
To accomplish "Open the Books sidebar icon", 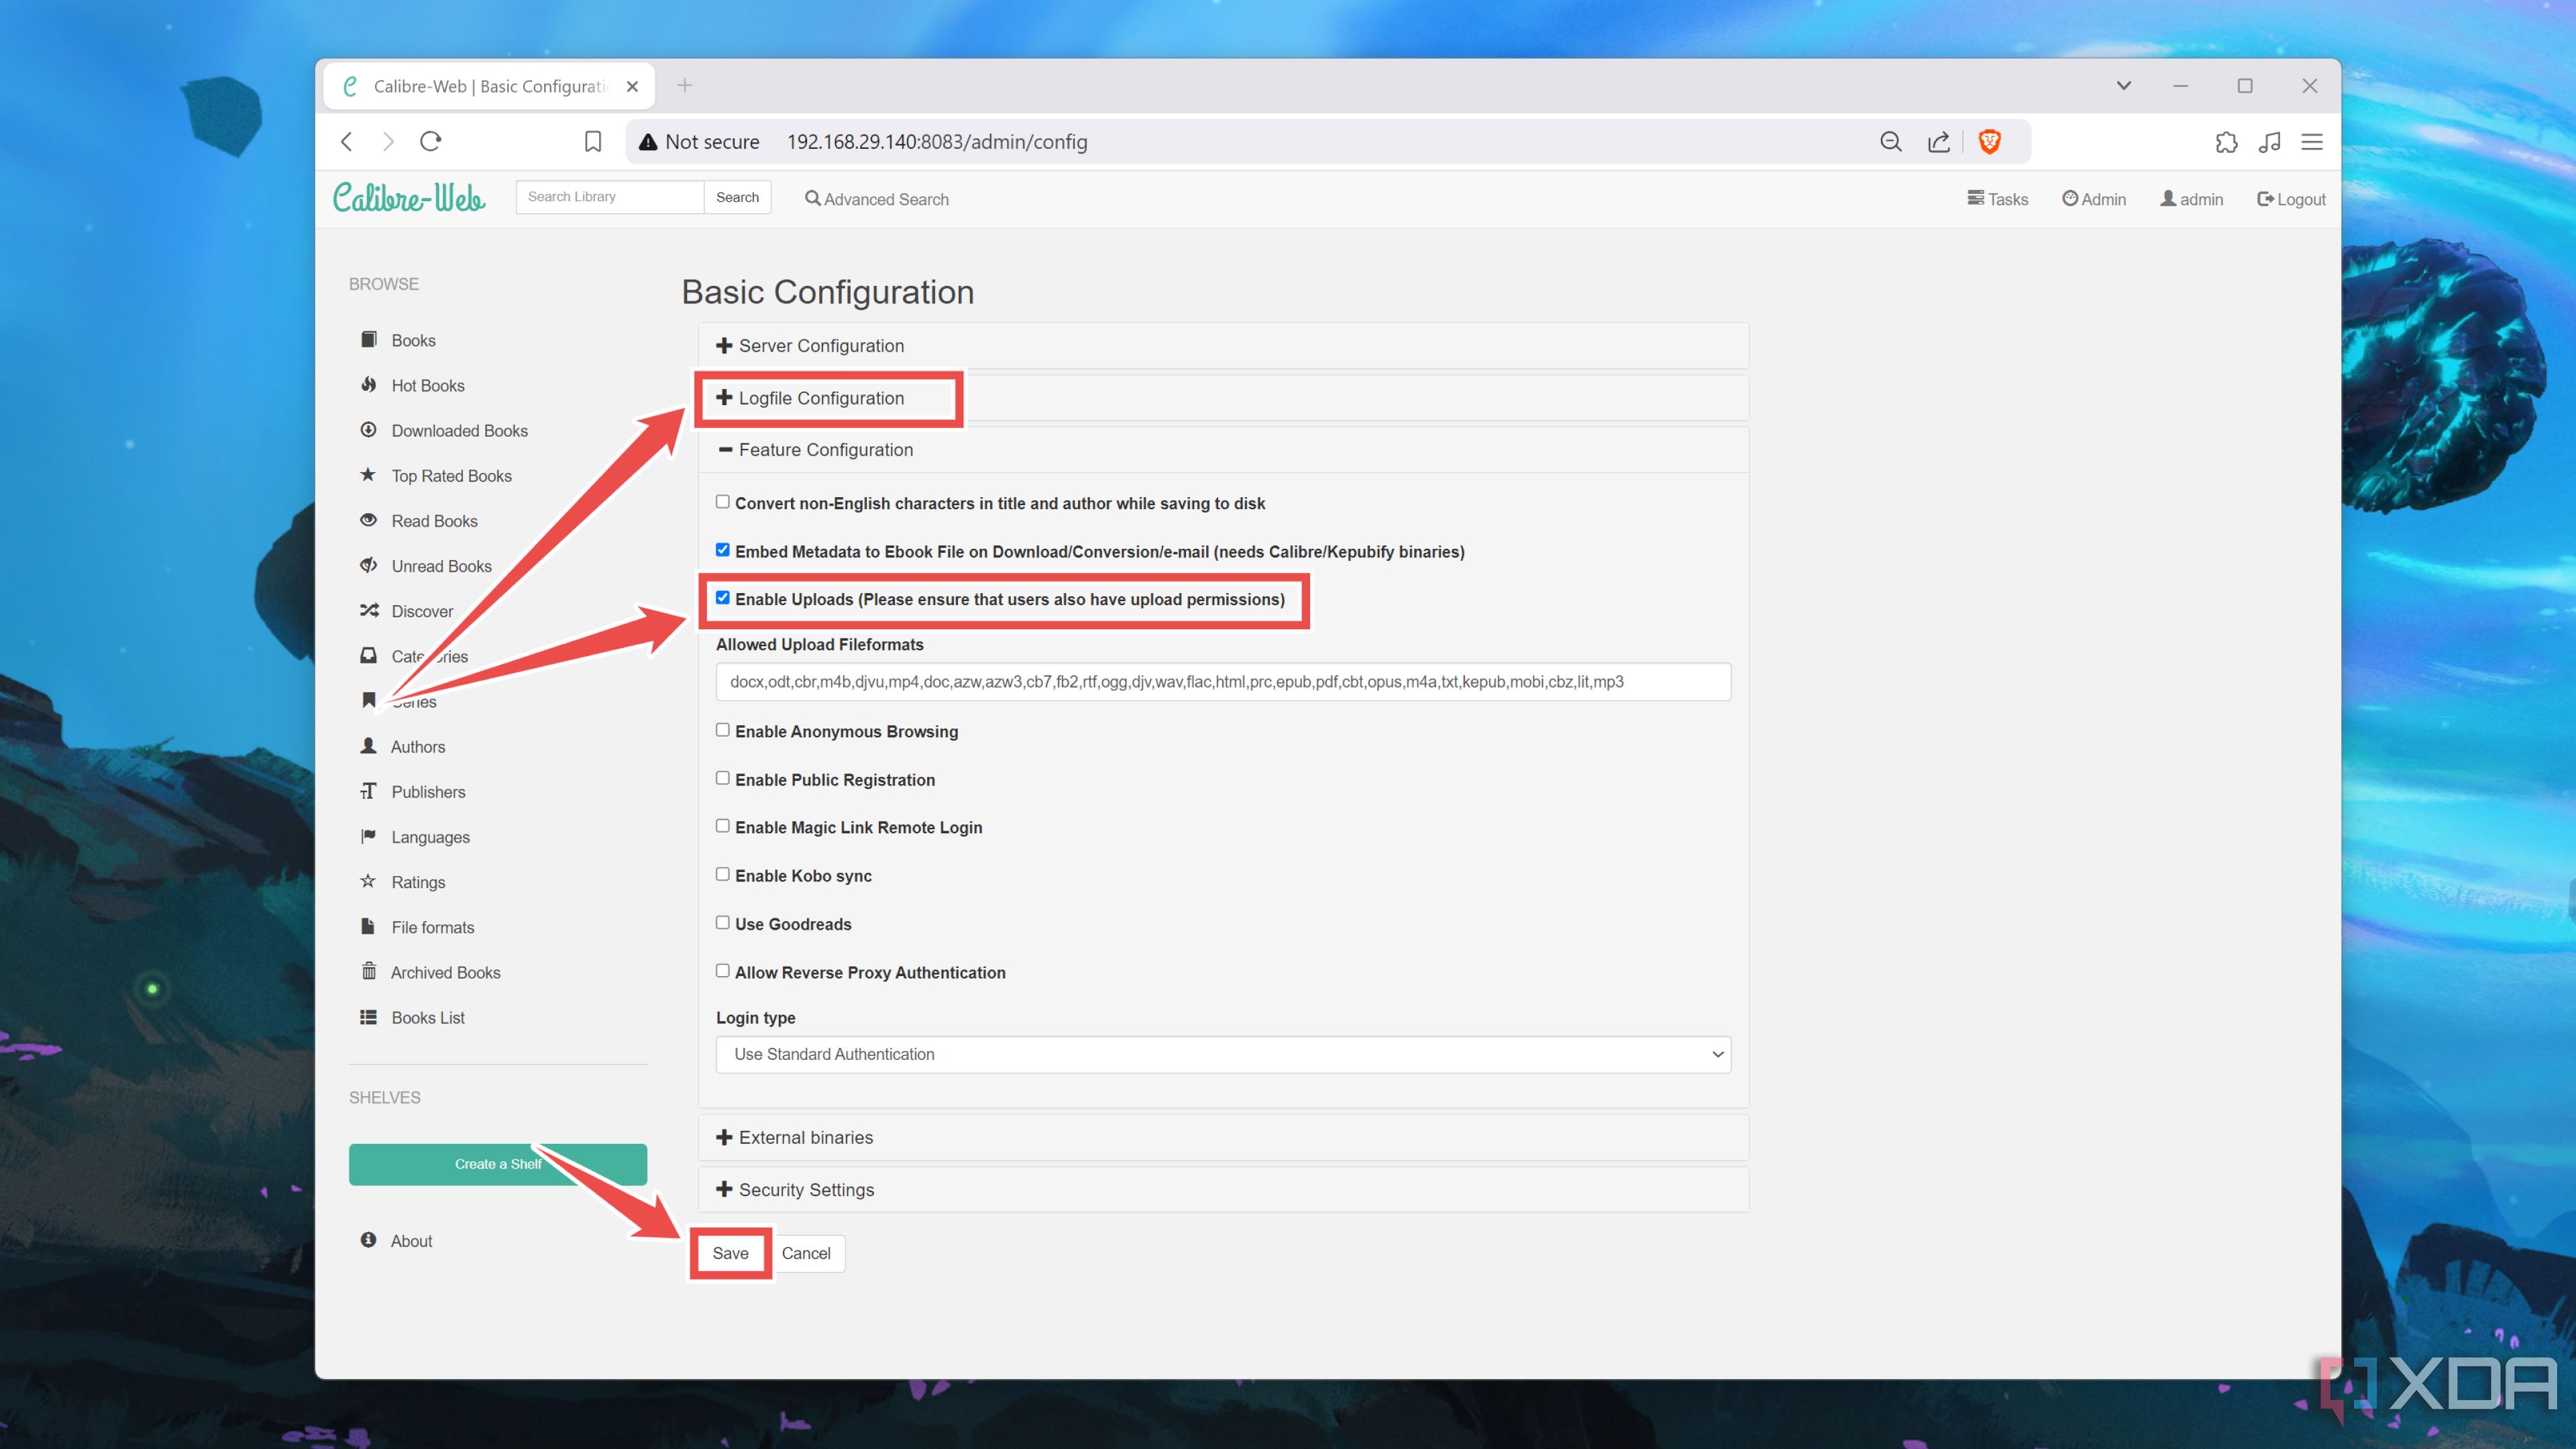I will click(x=369, y=339).
